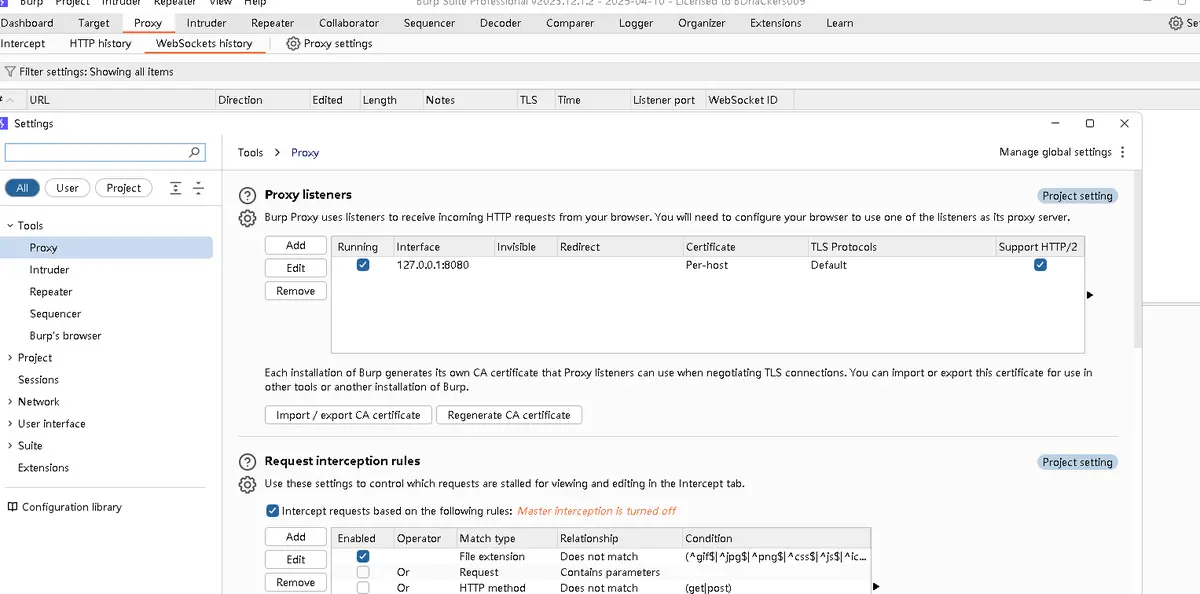This screenshot has height=594, width=1200.
Task: Open the Logger tab
Action: [636, 23]
